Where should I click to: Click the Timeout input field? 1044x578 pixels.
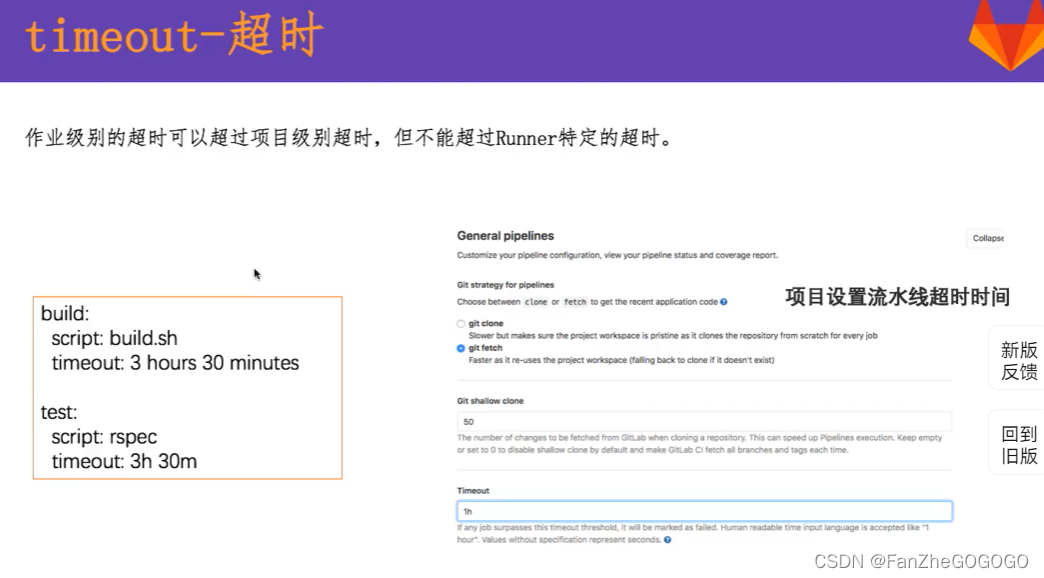pos(704,511)
